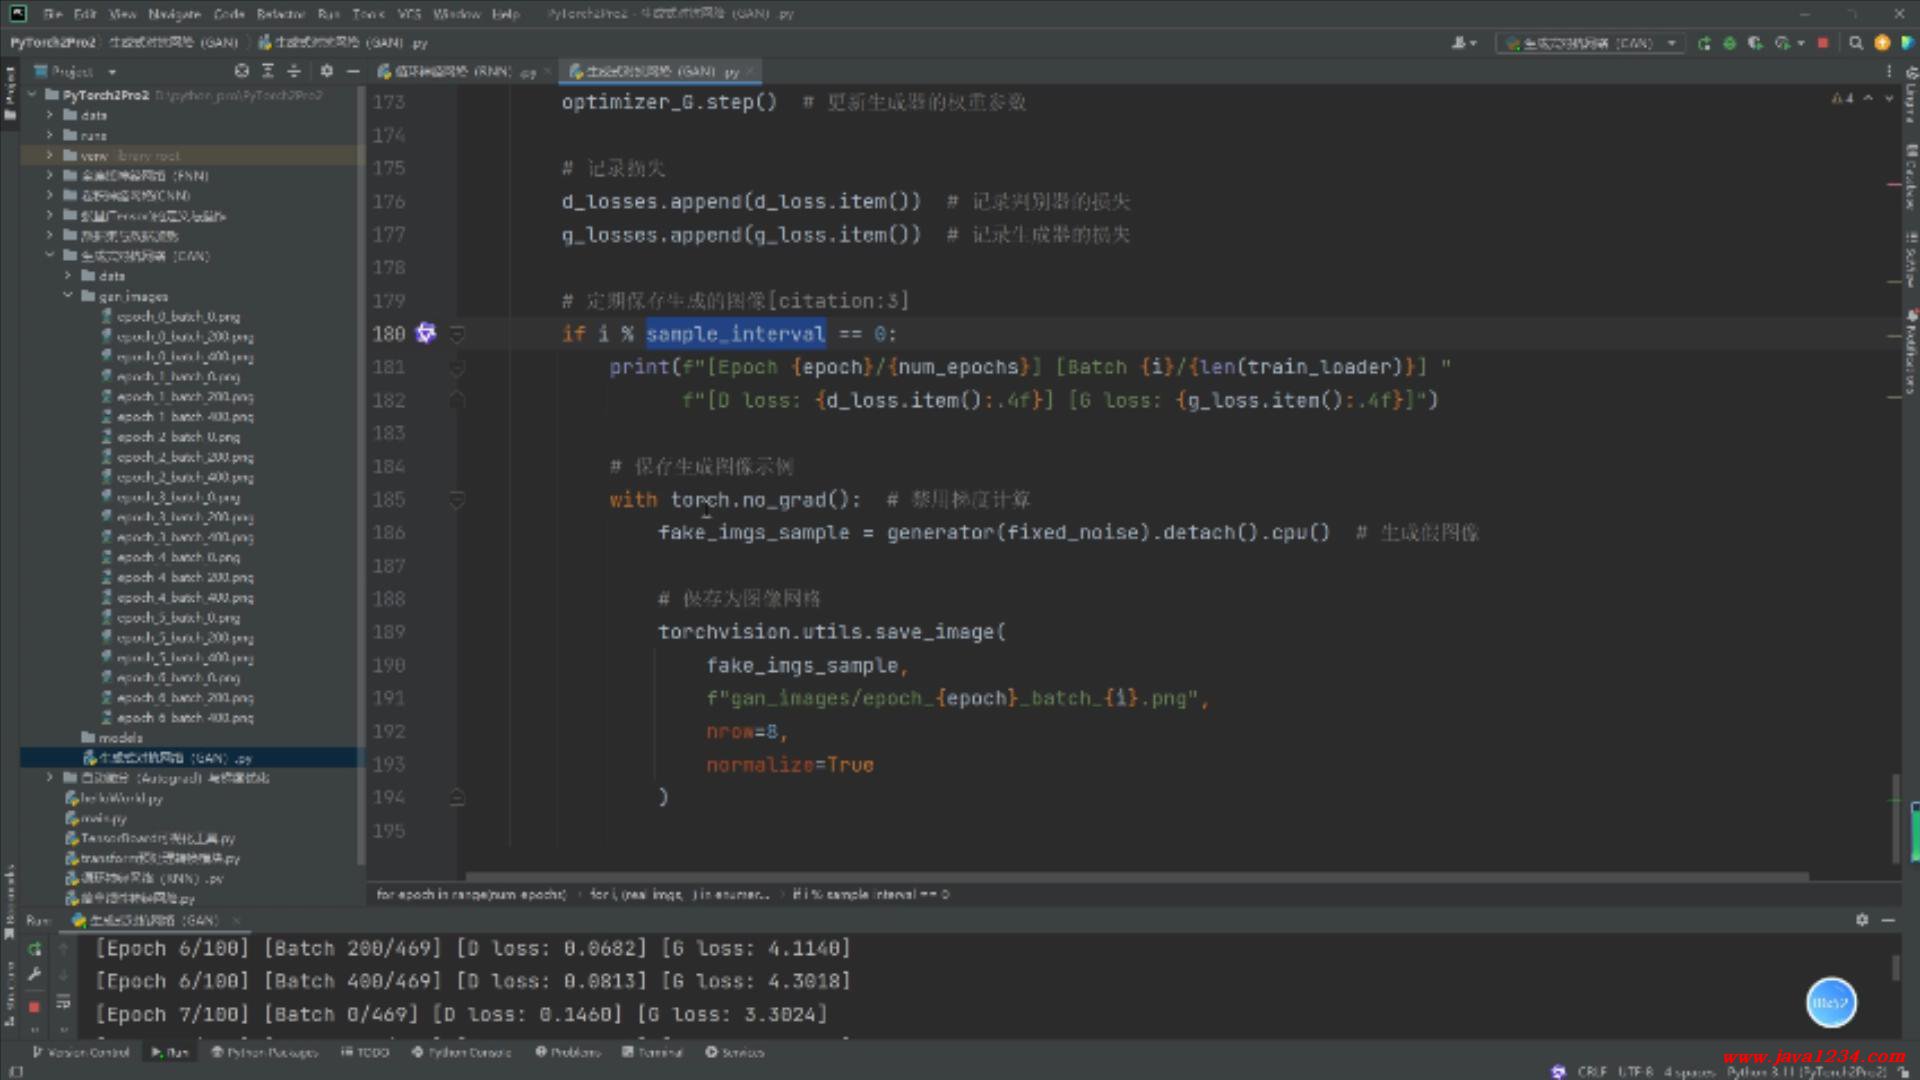This screenshot has width=1920, height=1080.
Task: Toggle code fold marker at line 185
Action: point(457,499)
